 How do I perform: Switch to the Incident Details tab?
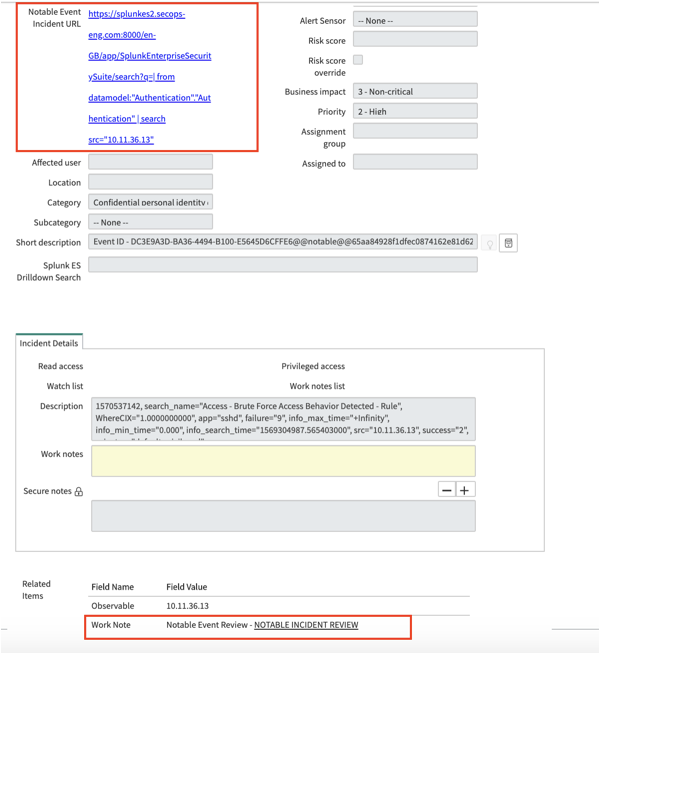coord(49,343)
